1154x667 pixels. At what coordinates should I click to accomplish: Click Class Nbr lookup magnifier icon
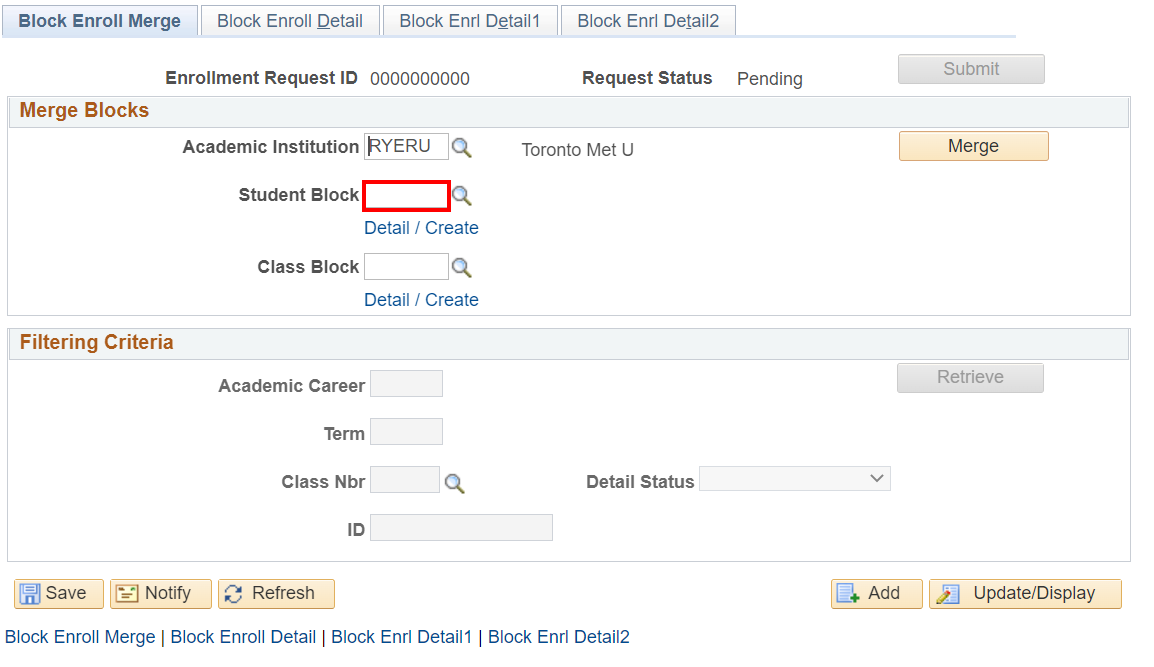(455, 484)
